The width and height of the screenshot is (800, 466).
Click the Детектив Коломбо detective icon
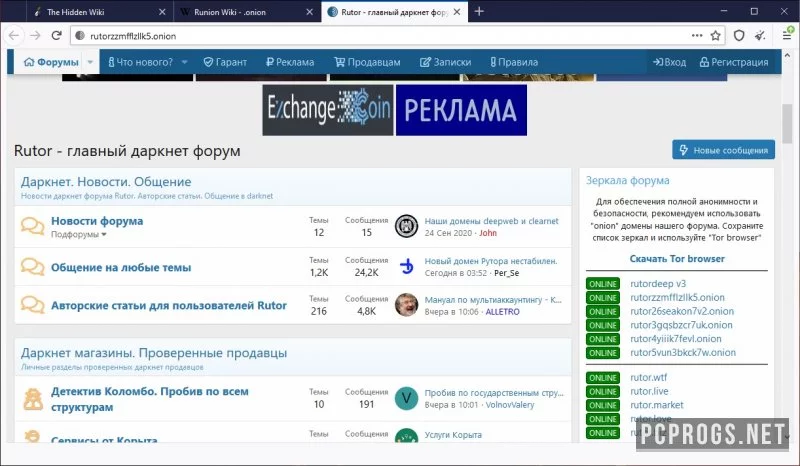(x=33, y=399)
